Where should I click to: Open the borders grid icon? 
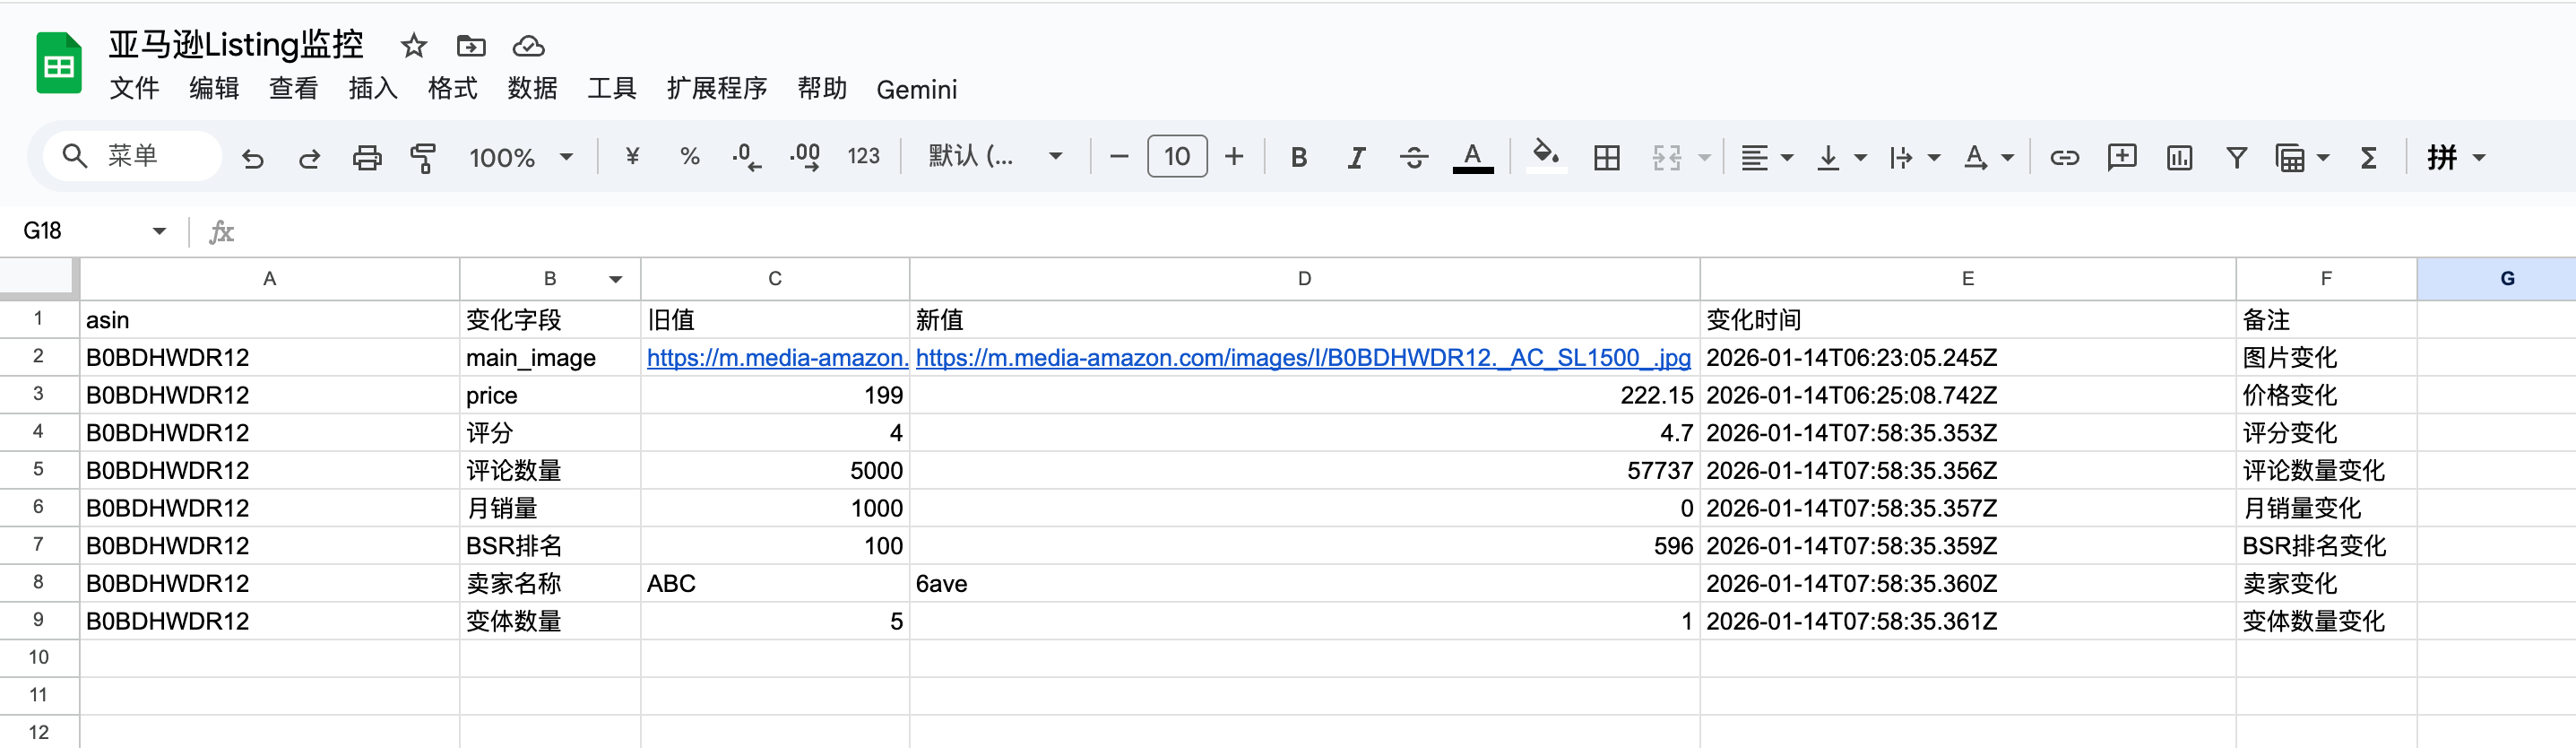click(1606, 157)
